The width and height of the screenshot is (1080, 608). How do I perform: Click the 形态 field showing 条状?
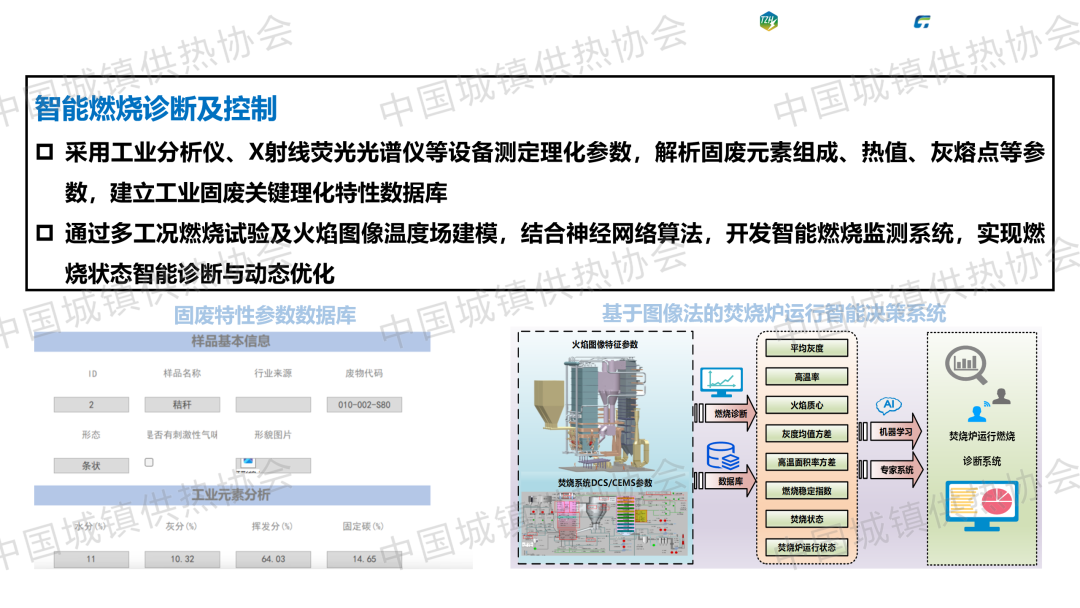tap(91, 465)
